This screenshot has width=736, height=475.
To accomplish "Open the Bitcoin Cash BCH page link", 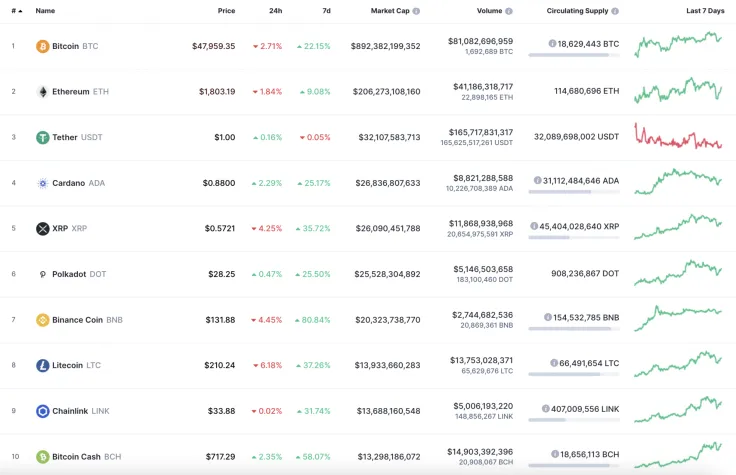I will click(x=86, y=457).
